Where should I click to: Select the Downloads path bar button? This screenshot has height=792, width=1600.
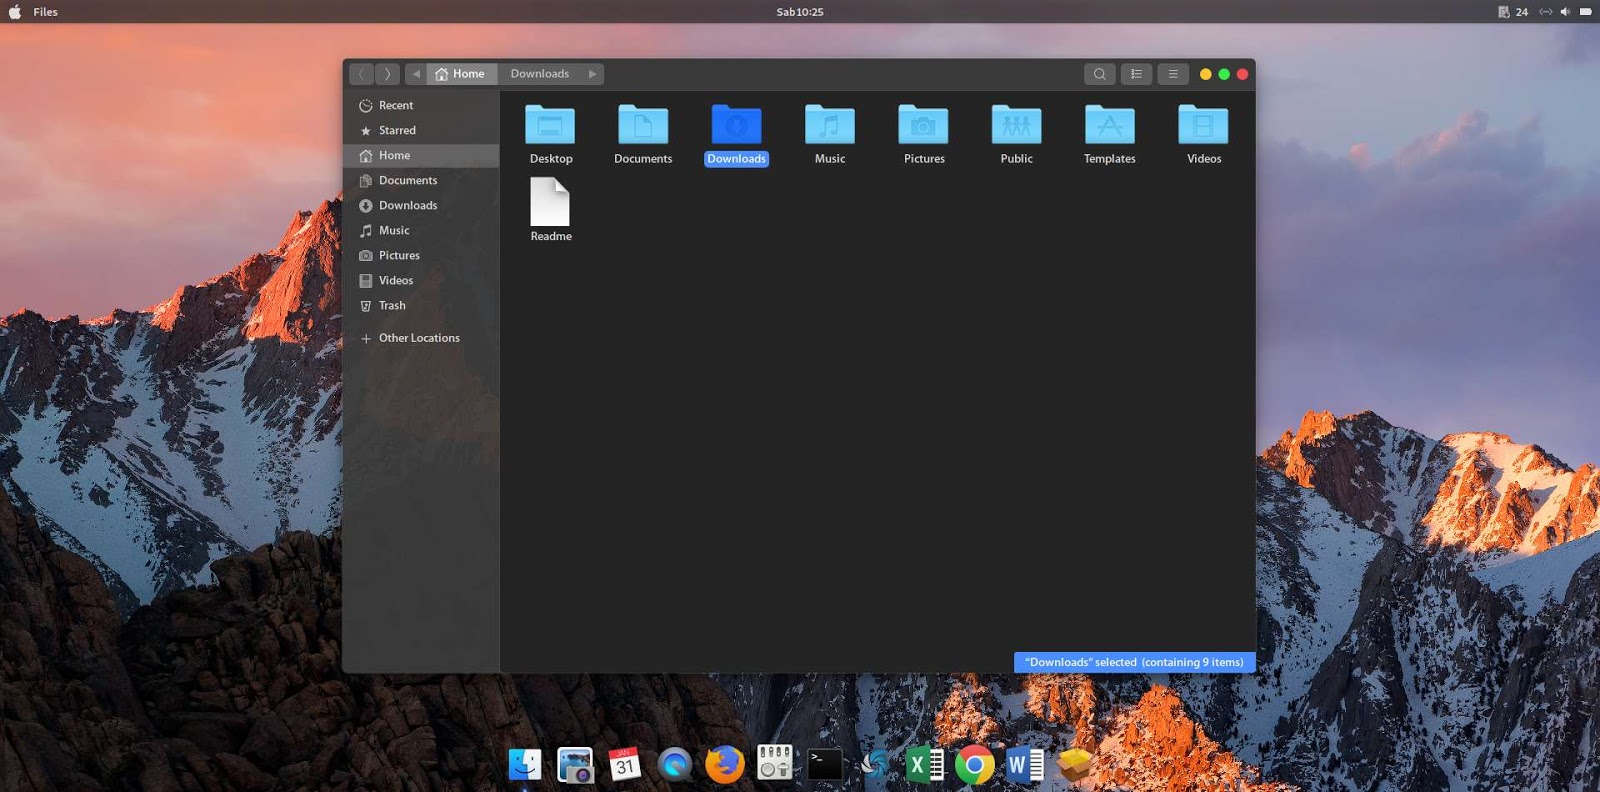[x=540, y=74]
